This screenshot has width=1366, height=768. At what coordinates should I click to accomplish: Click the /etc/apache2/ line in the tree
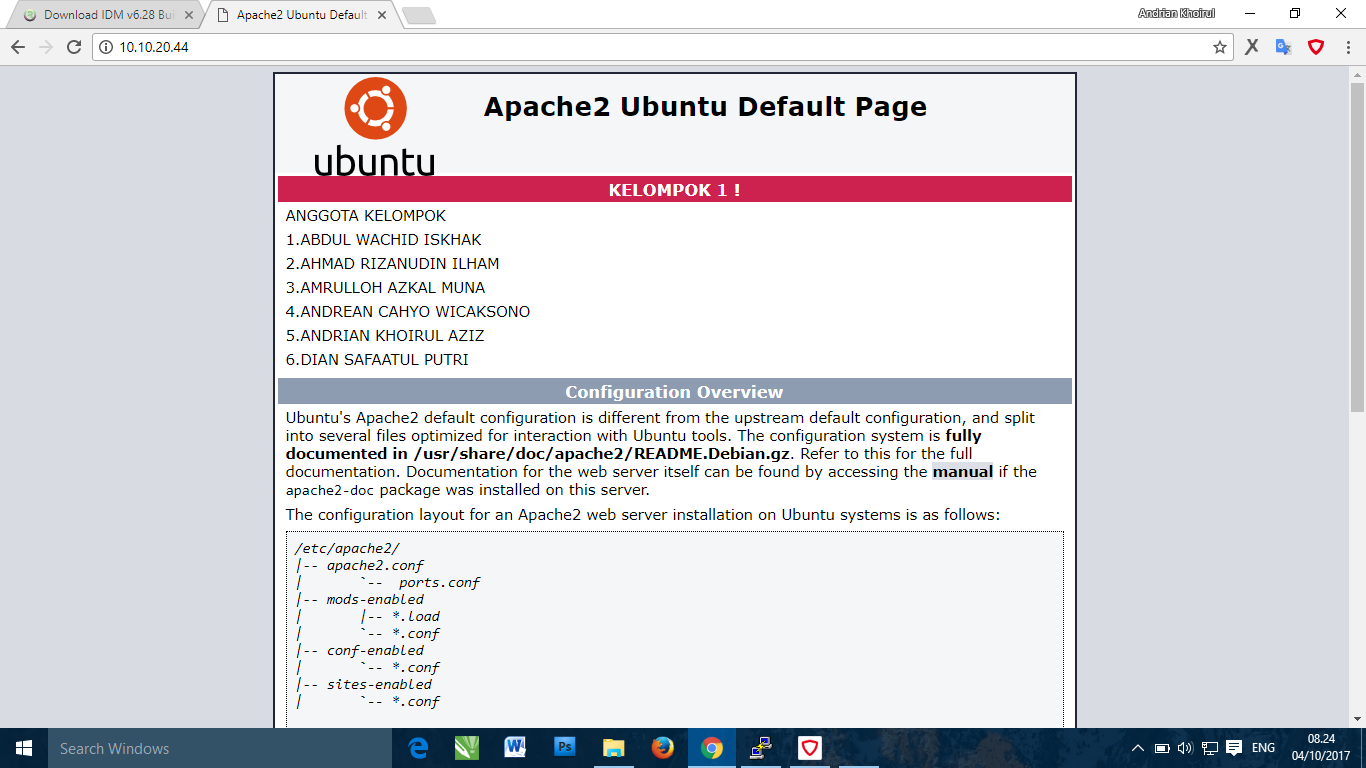[x=347, y=548]
